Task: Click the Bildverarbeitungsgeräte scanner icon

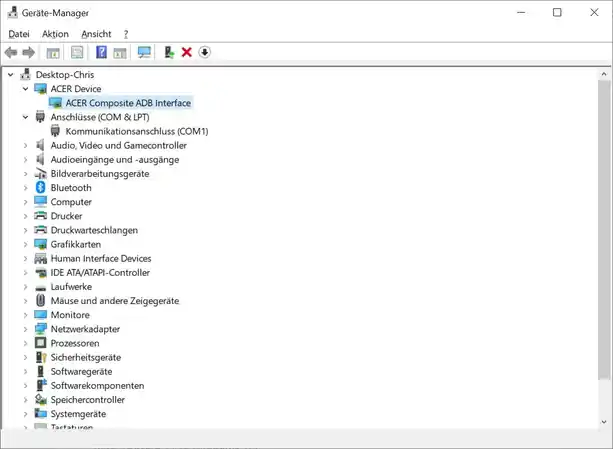Action: click(x=40, y=173)
